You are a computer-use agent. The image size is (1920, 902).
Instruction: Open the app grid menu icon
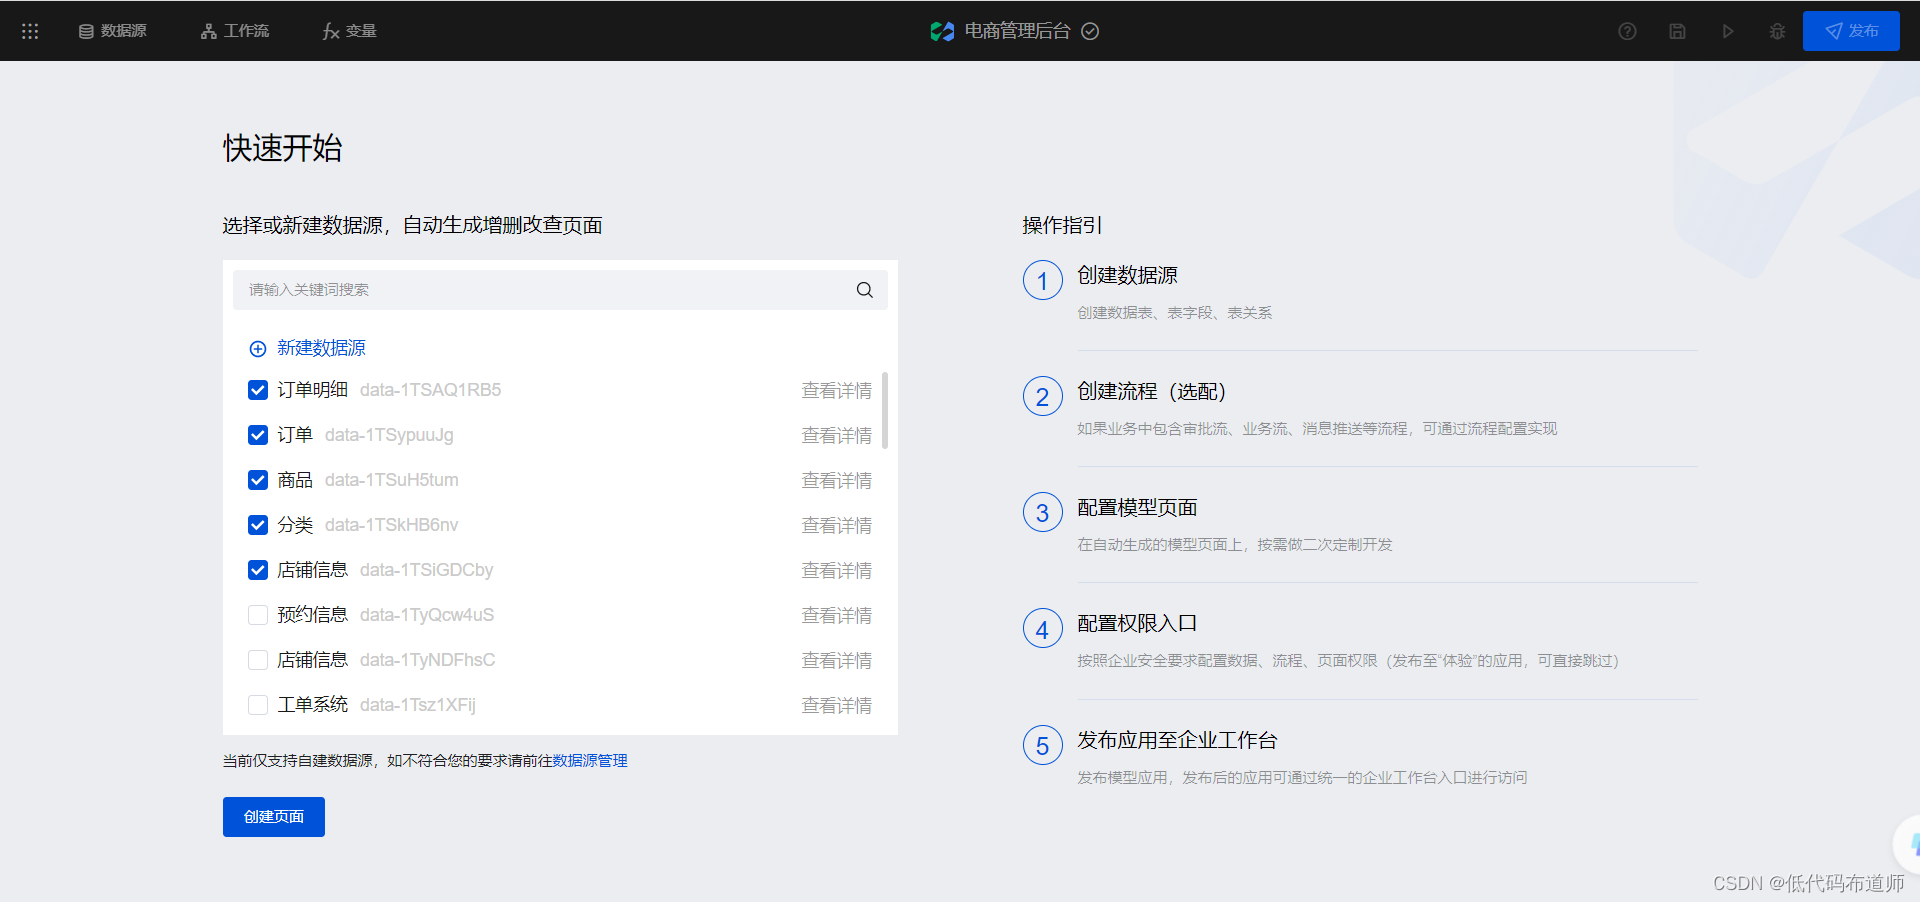30,31
